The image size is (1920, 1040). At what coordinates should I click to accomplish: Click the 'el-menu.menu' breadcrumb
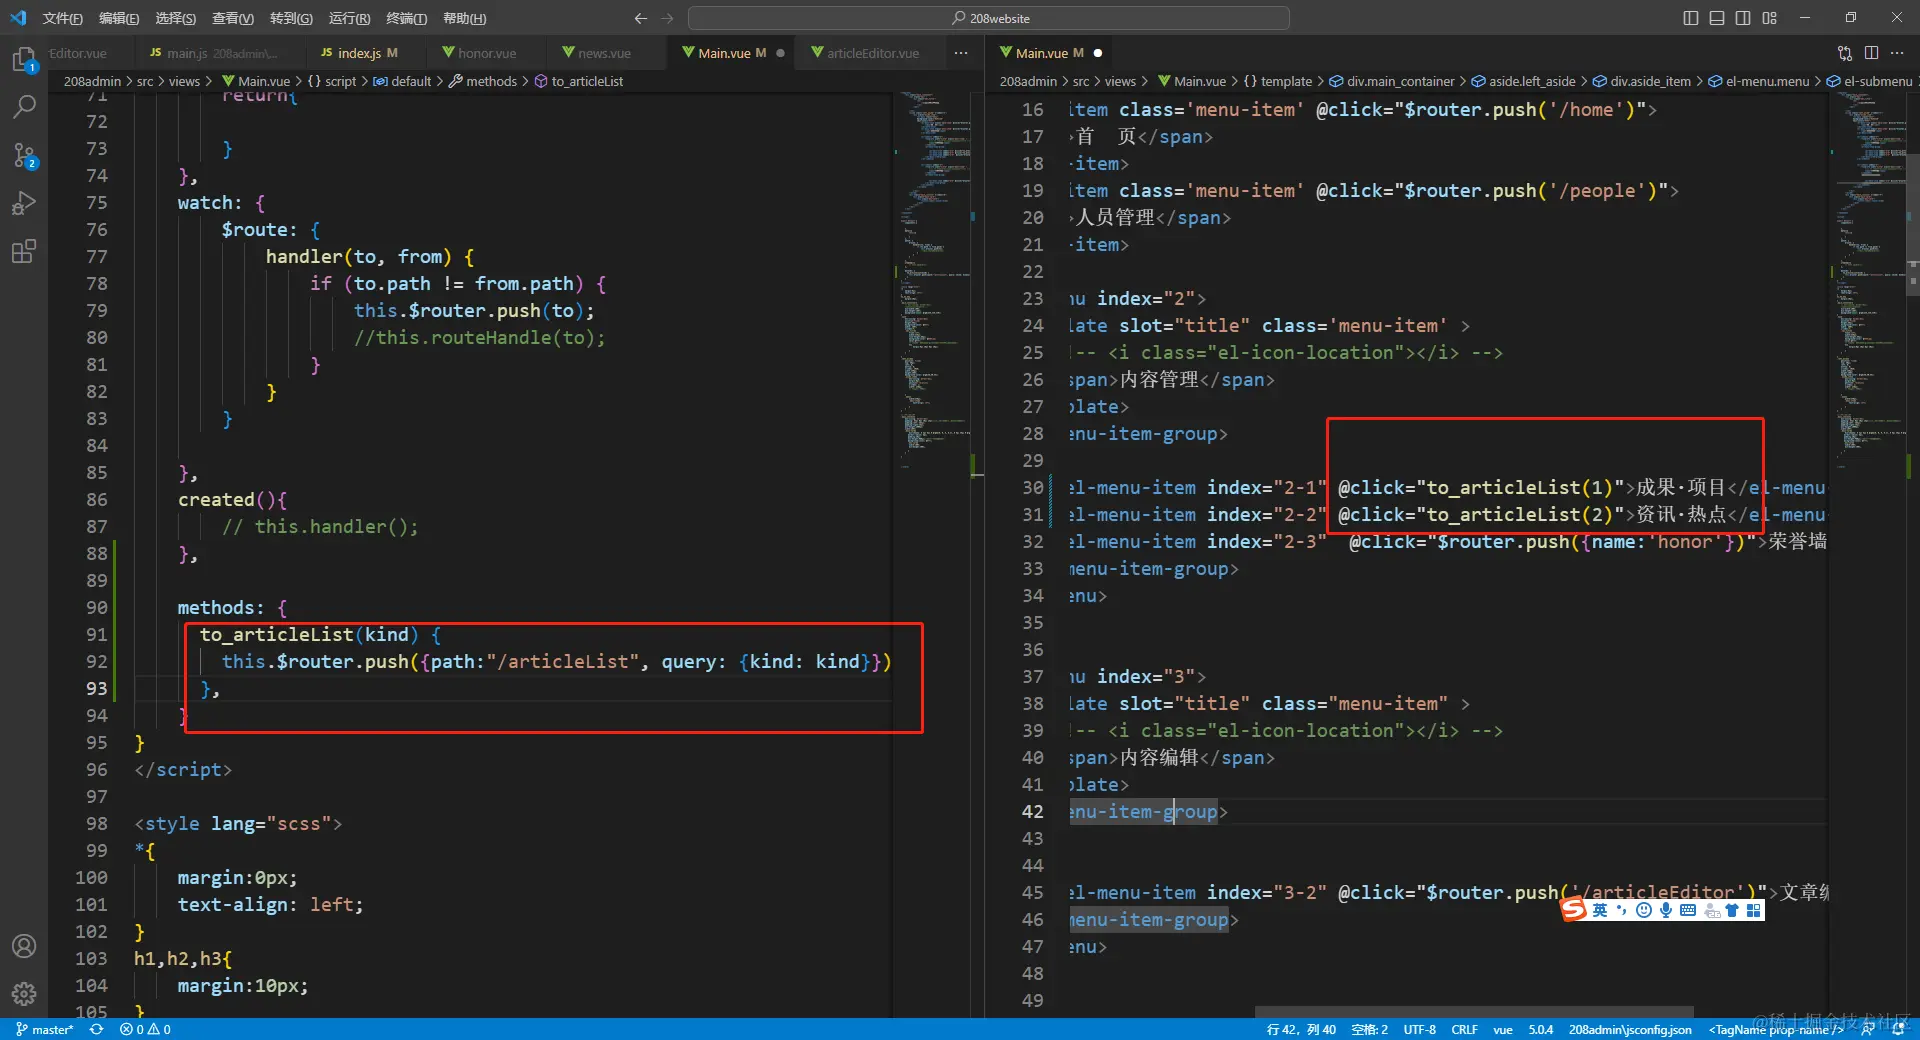pos(1767,81)
